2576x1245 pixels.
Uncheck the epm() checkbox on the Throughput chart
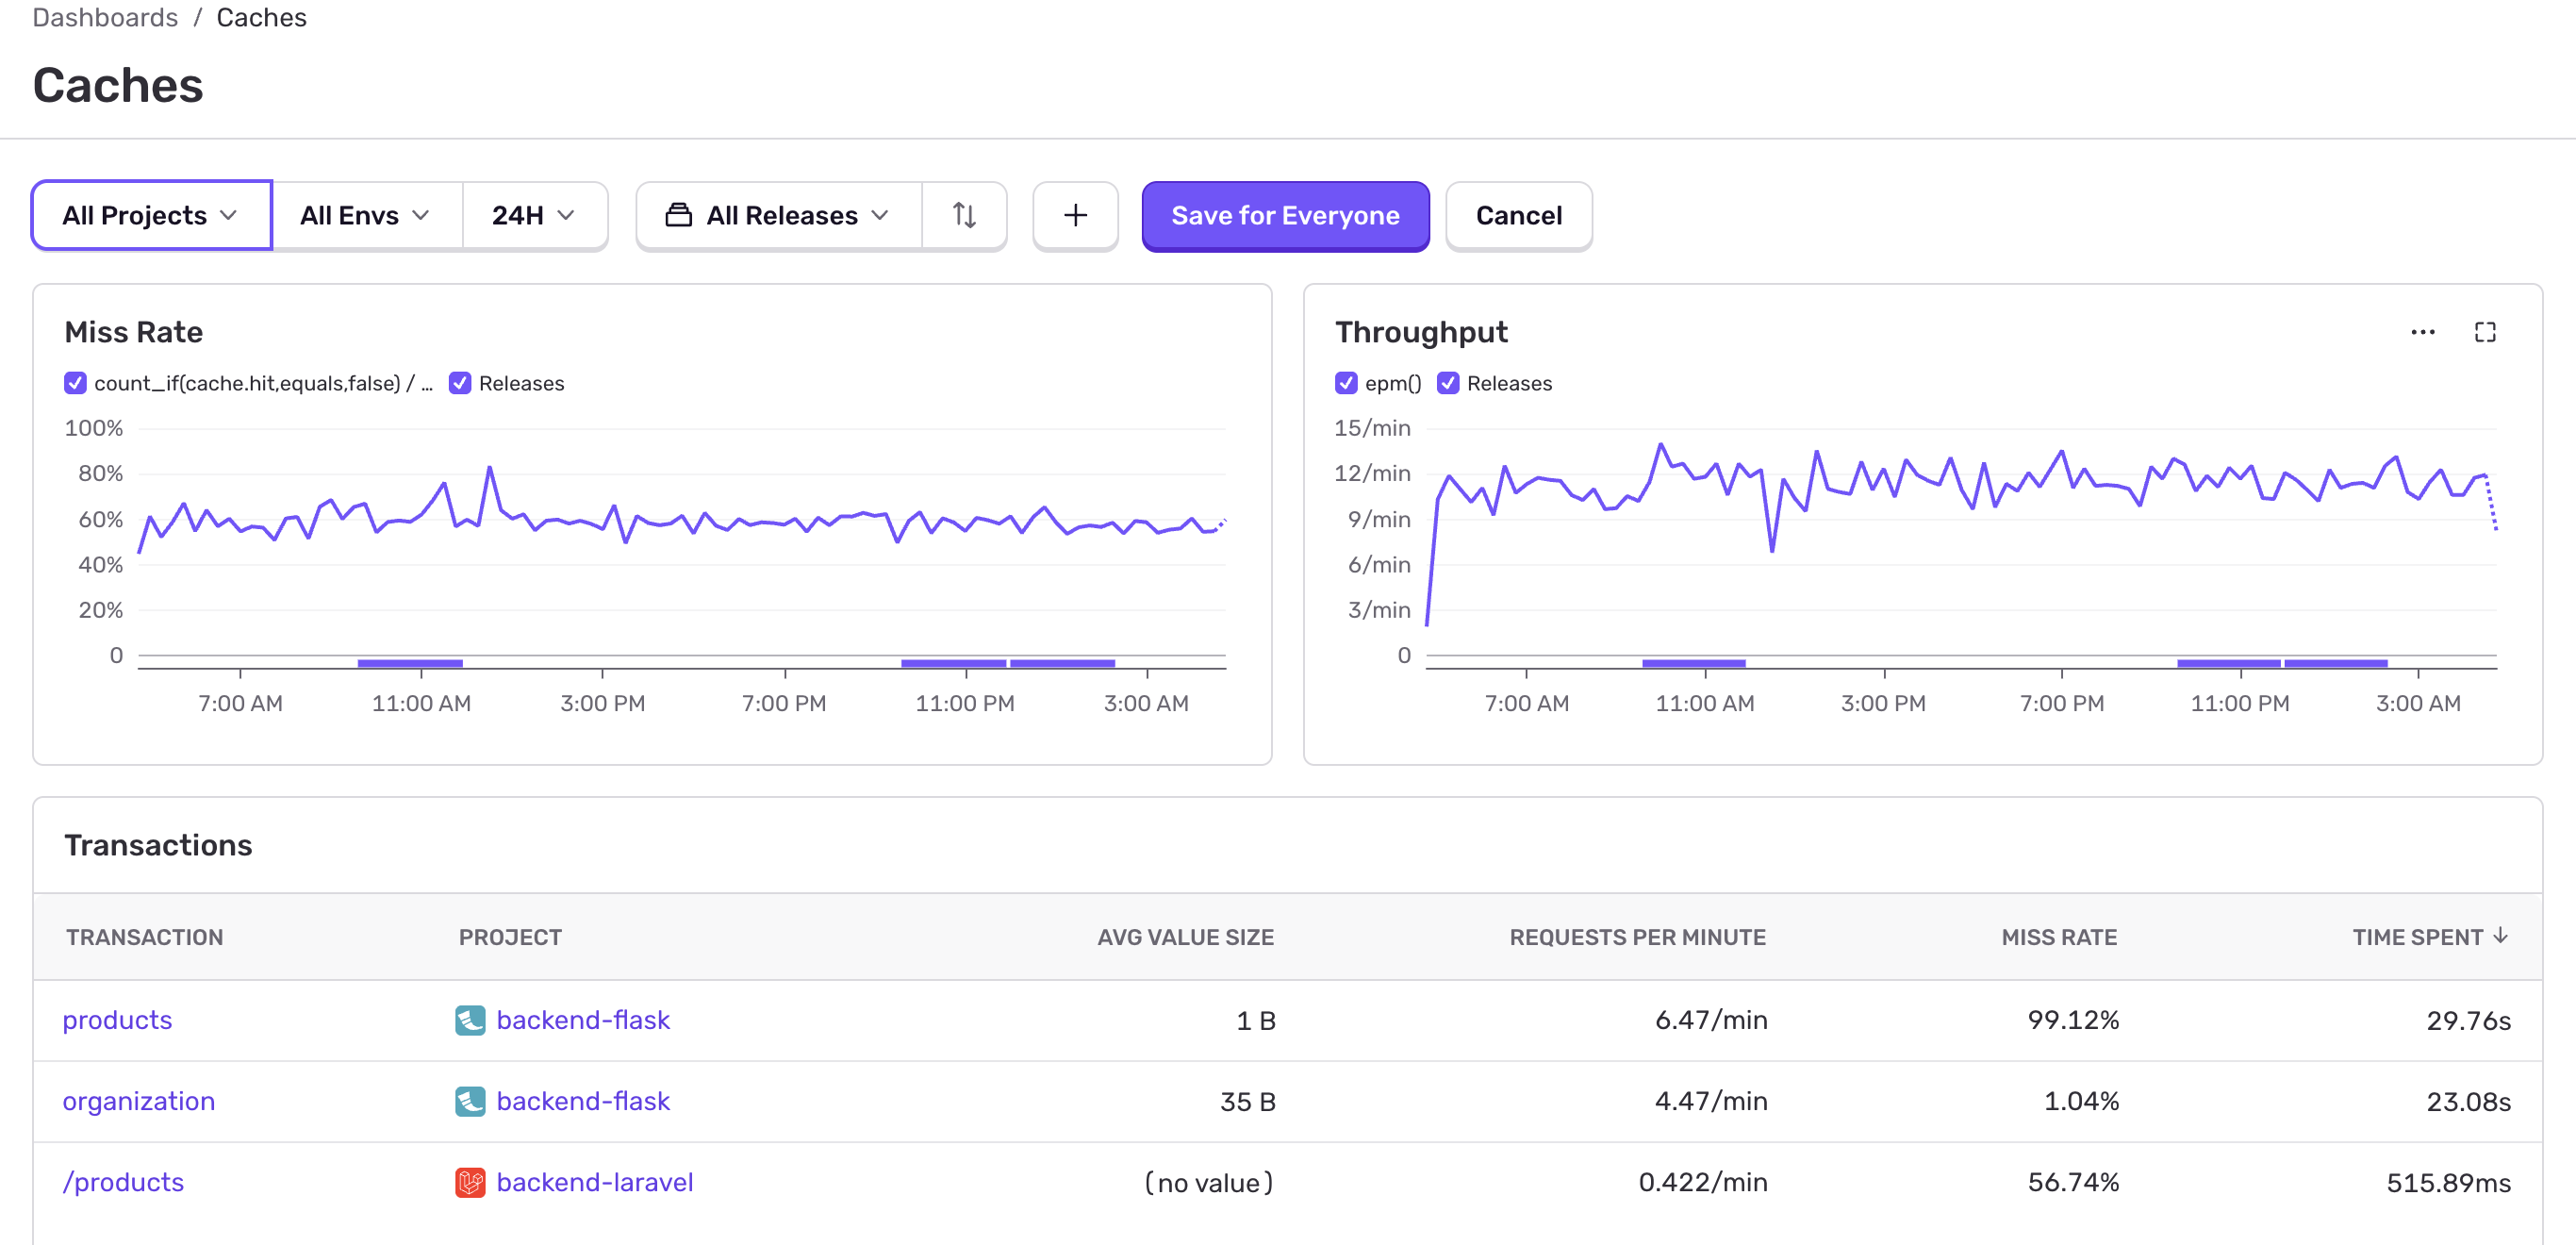[x=1345, y=383]
